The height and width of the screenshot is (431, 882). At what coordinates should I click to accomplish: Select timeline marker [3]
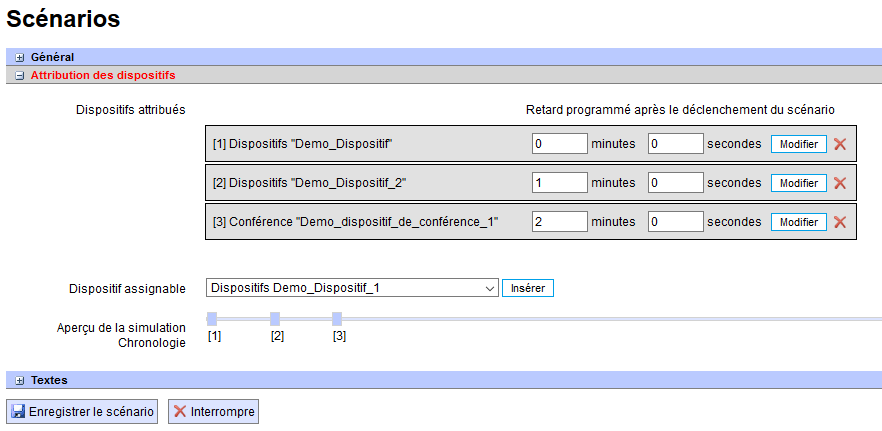(x=337, y=319)
